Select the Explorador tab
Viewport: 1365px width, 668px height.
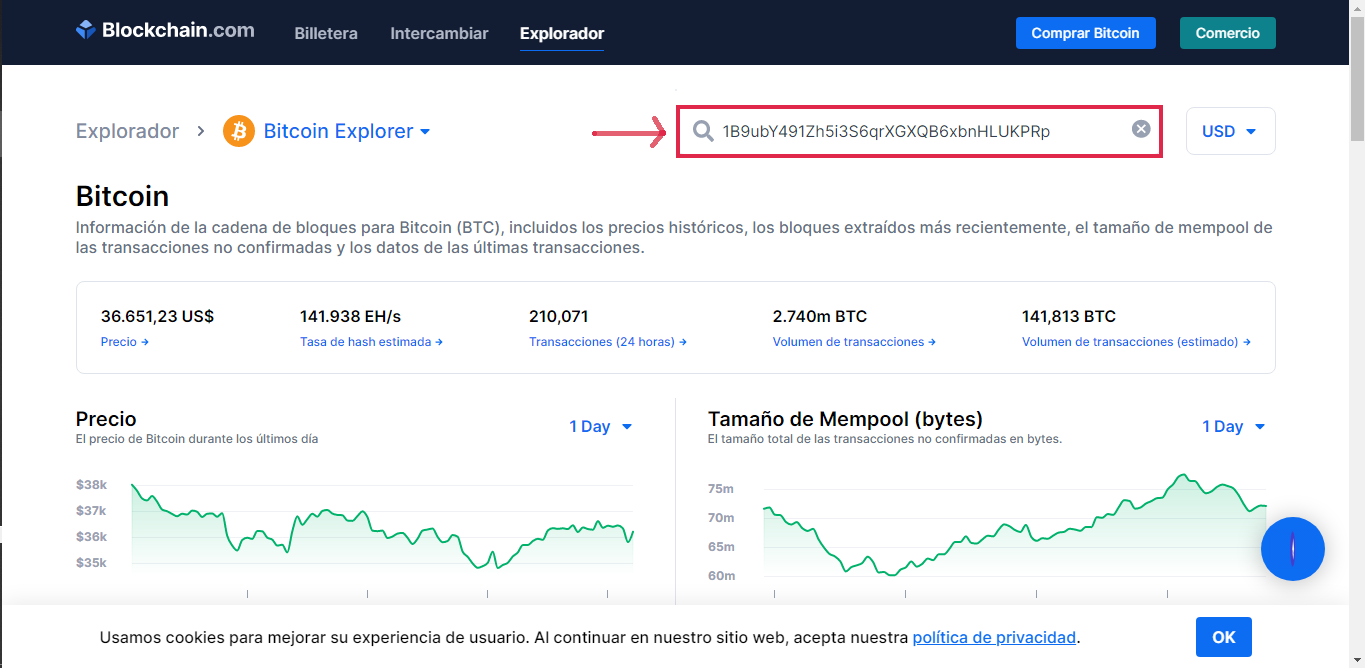[562, 33]
